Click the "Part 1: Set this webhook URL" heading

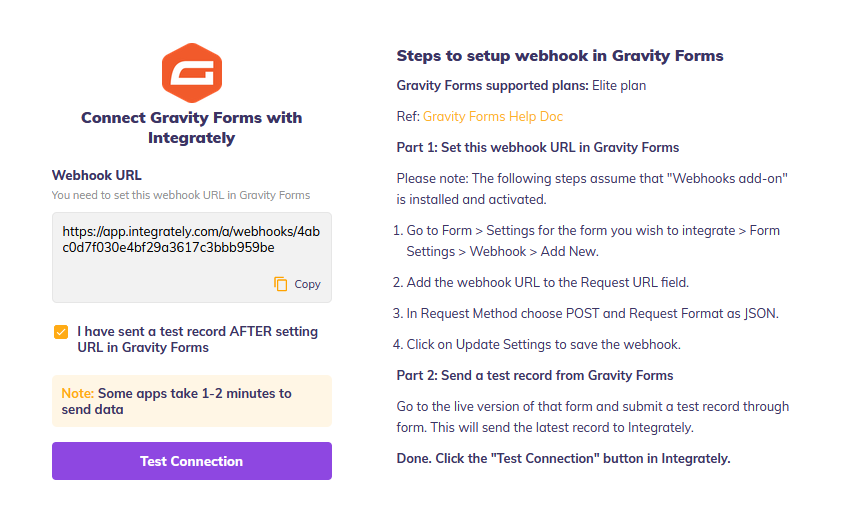pos(537,147)
